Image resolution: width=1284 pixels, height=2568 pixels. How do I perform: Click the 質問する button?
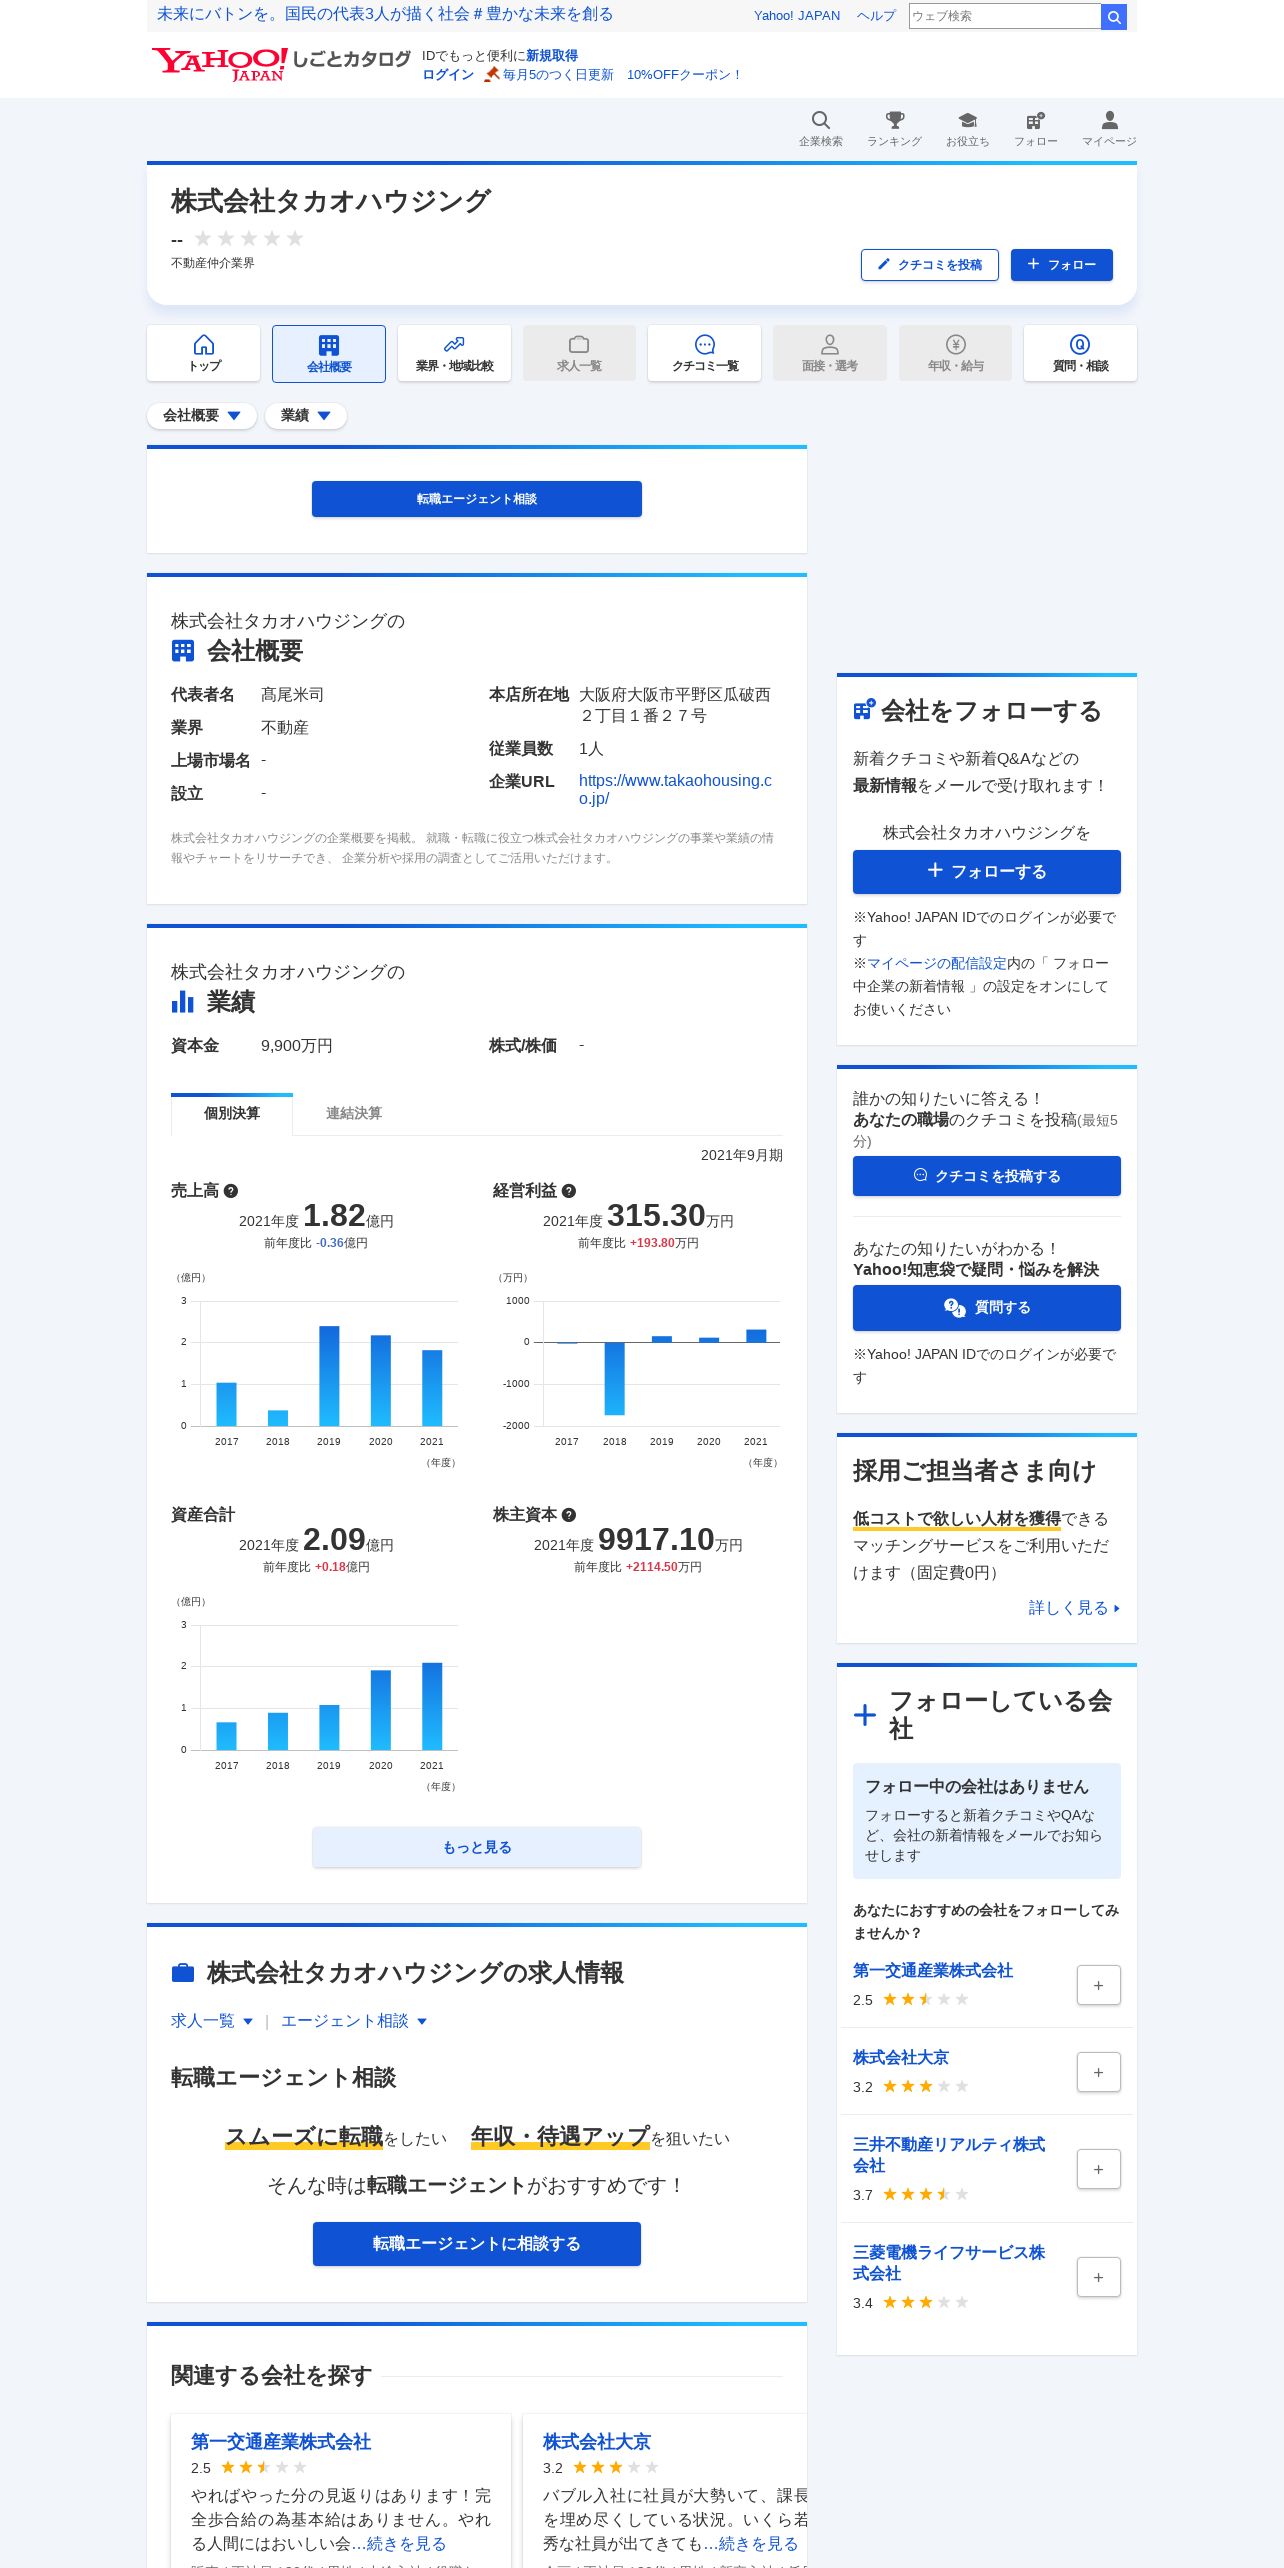pyautogui.click(x=987, y=1307)
